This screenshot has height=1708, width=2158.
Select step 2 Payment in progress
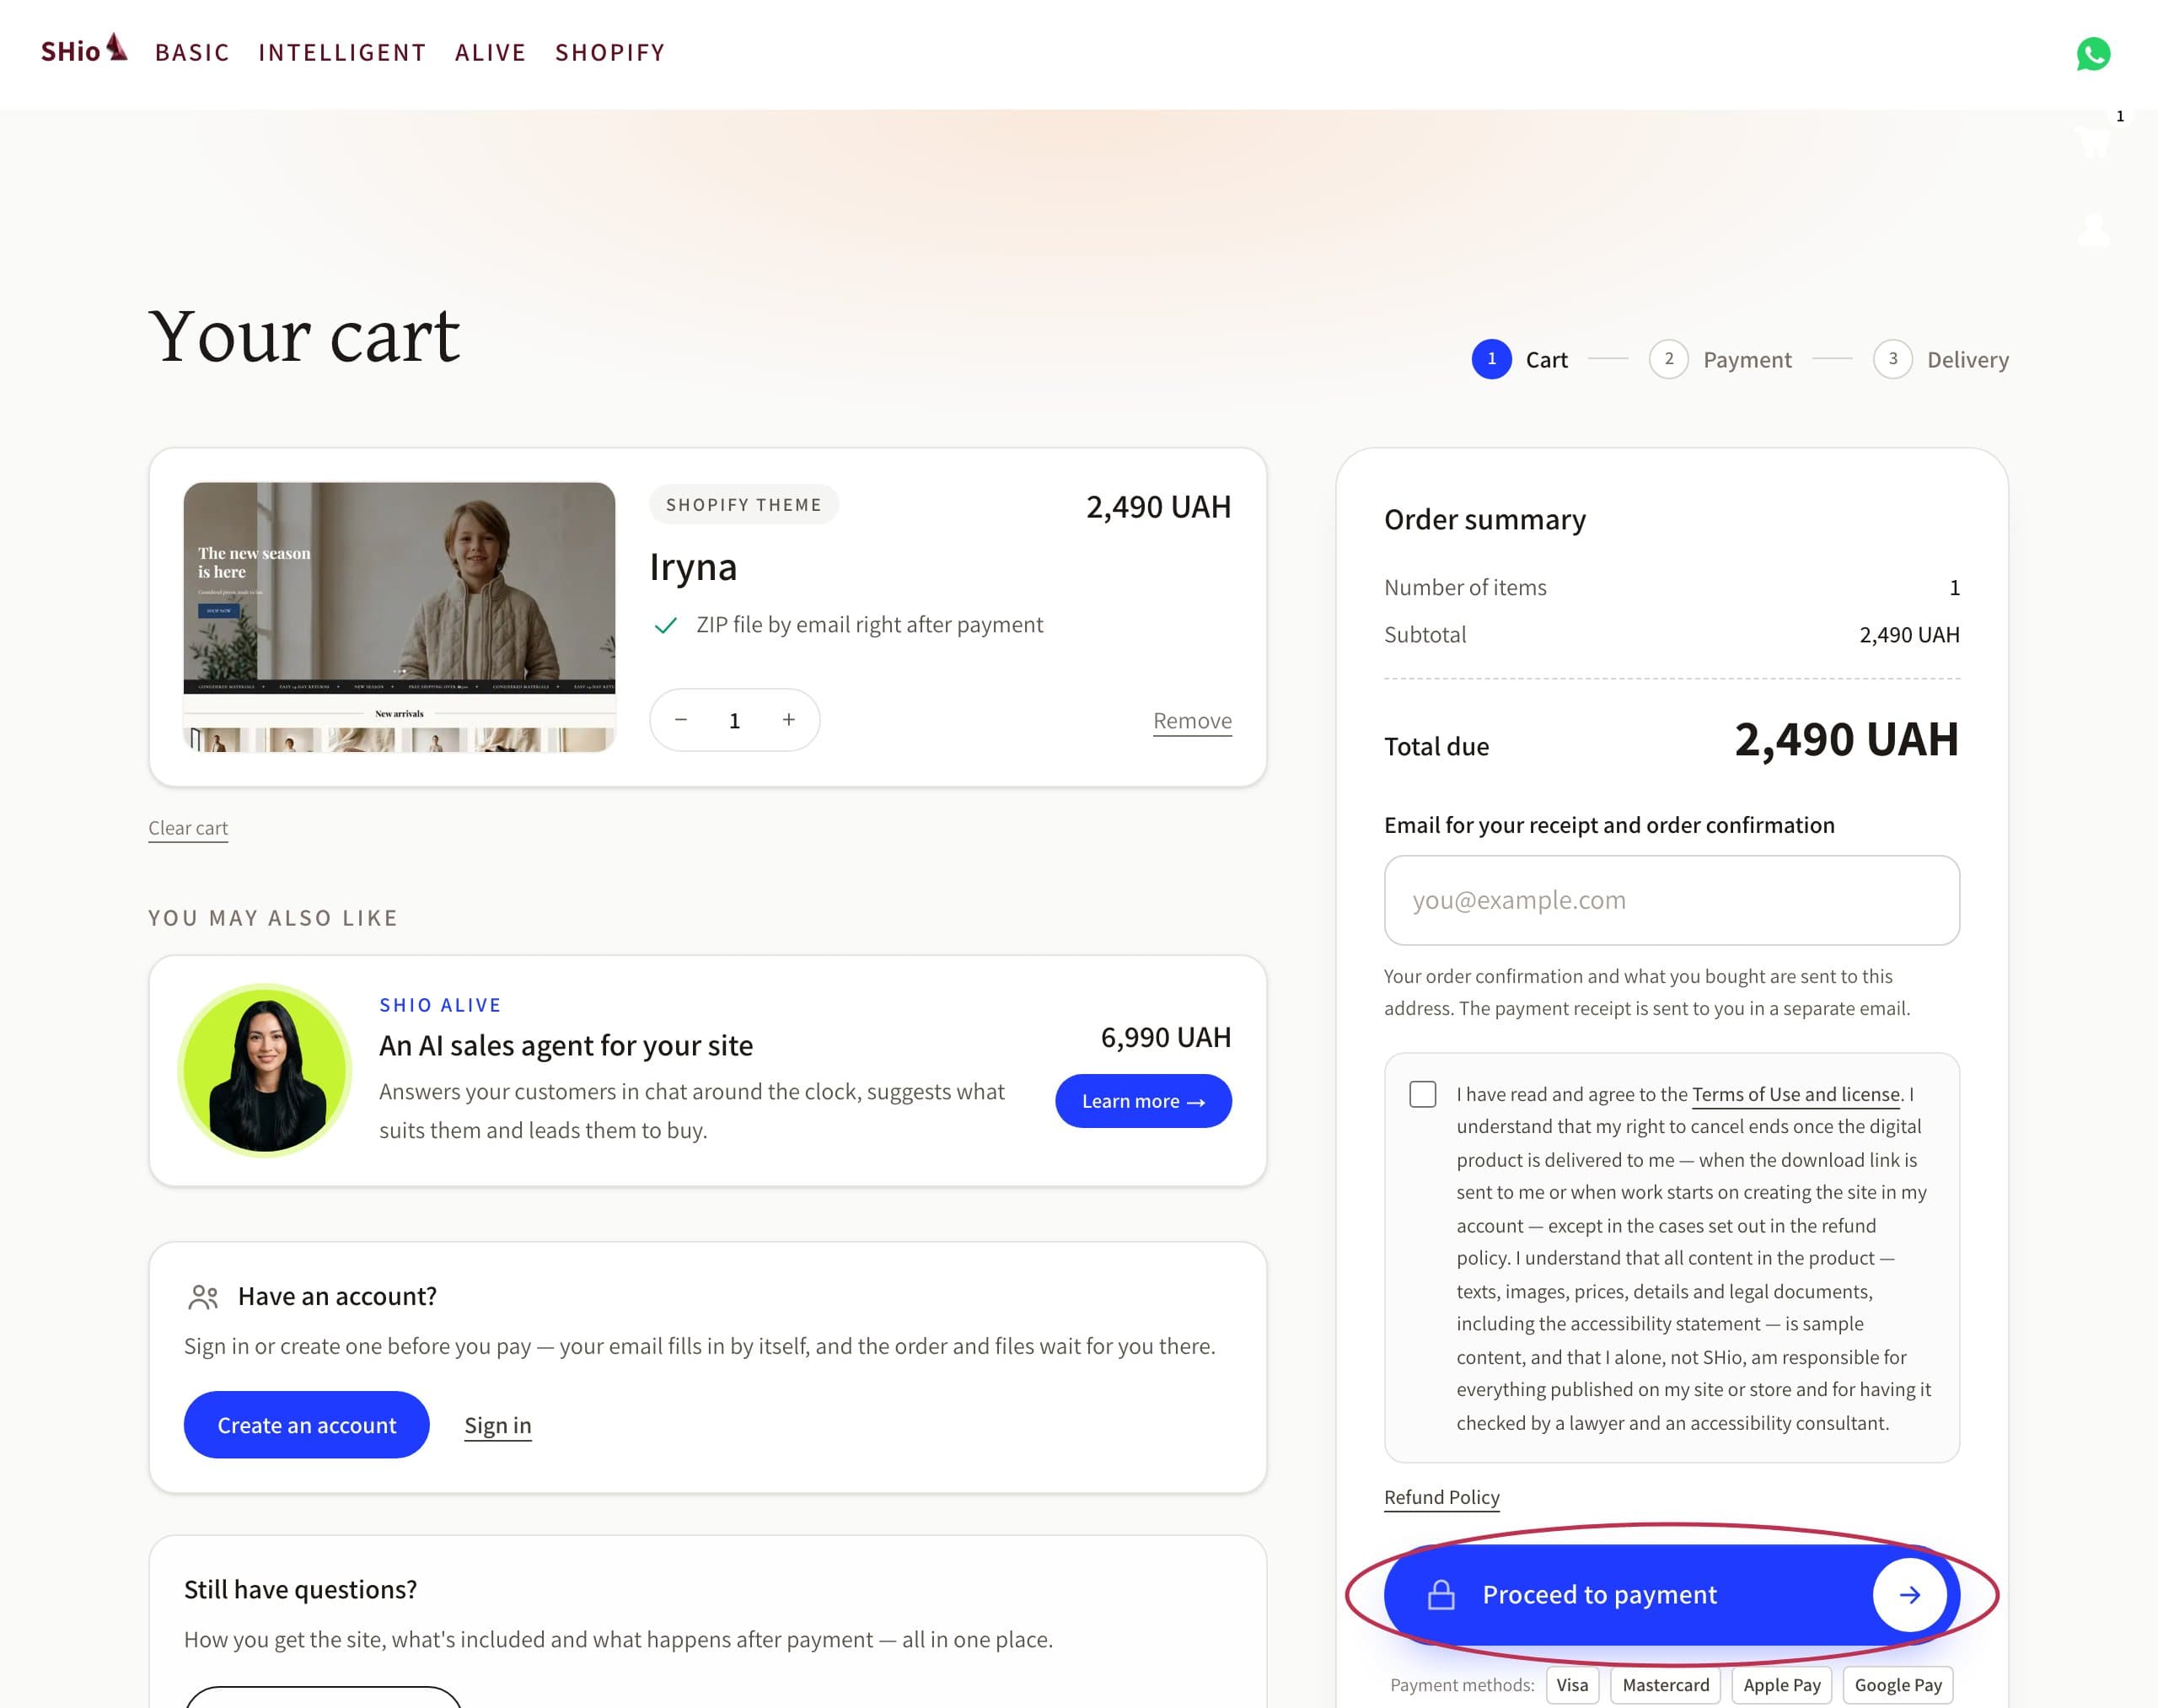click(1720, 359)
